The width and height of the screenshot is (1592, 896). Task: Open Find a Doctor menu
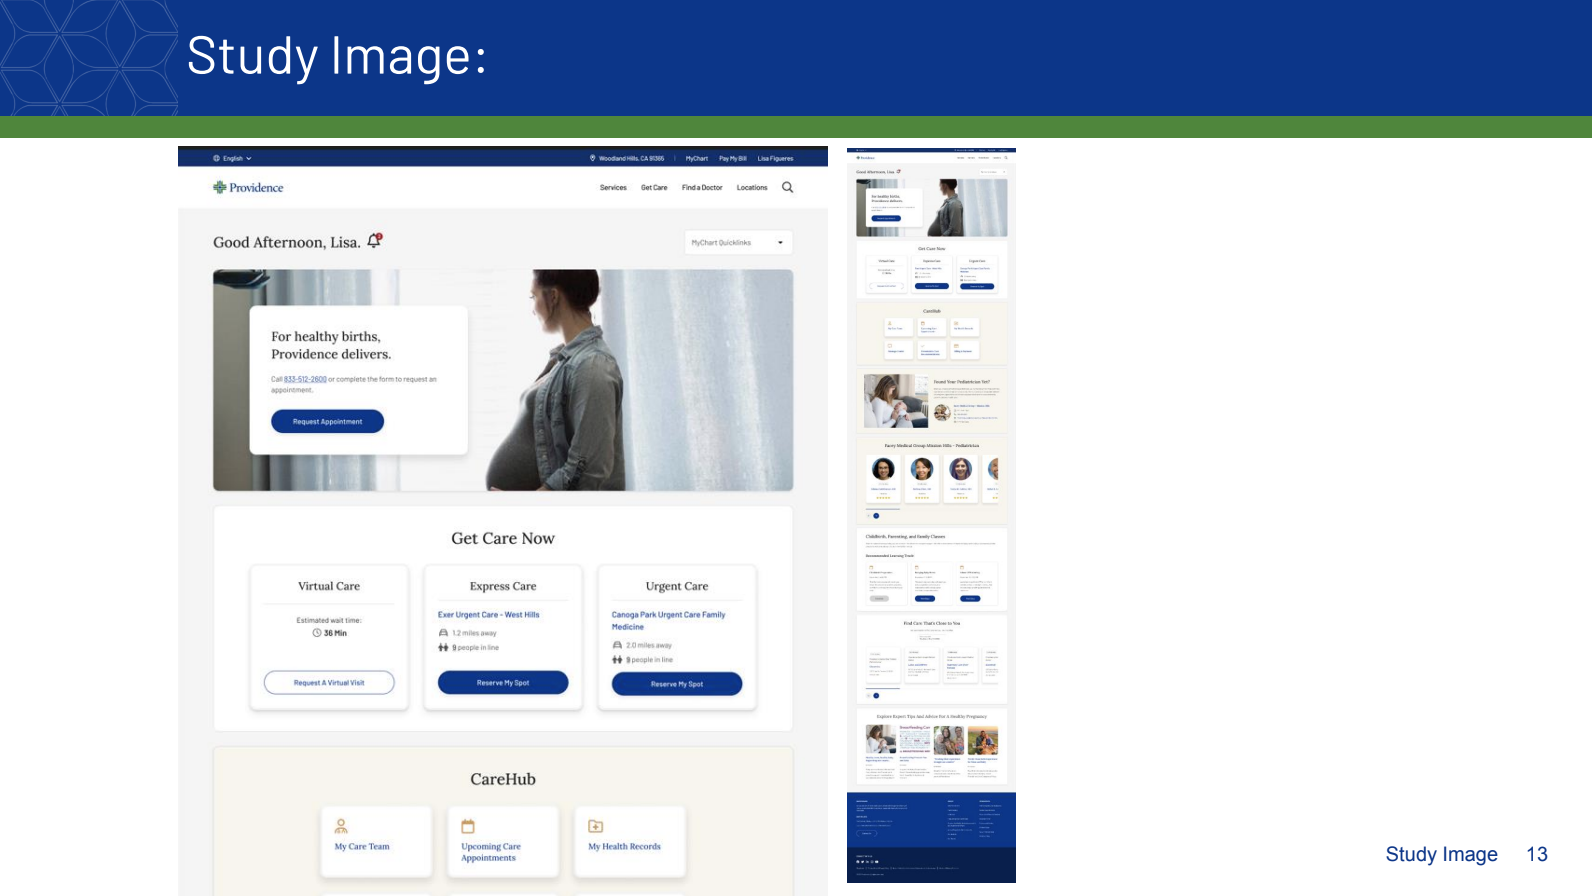point(702,188)
